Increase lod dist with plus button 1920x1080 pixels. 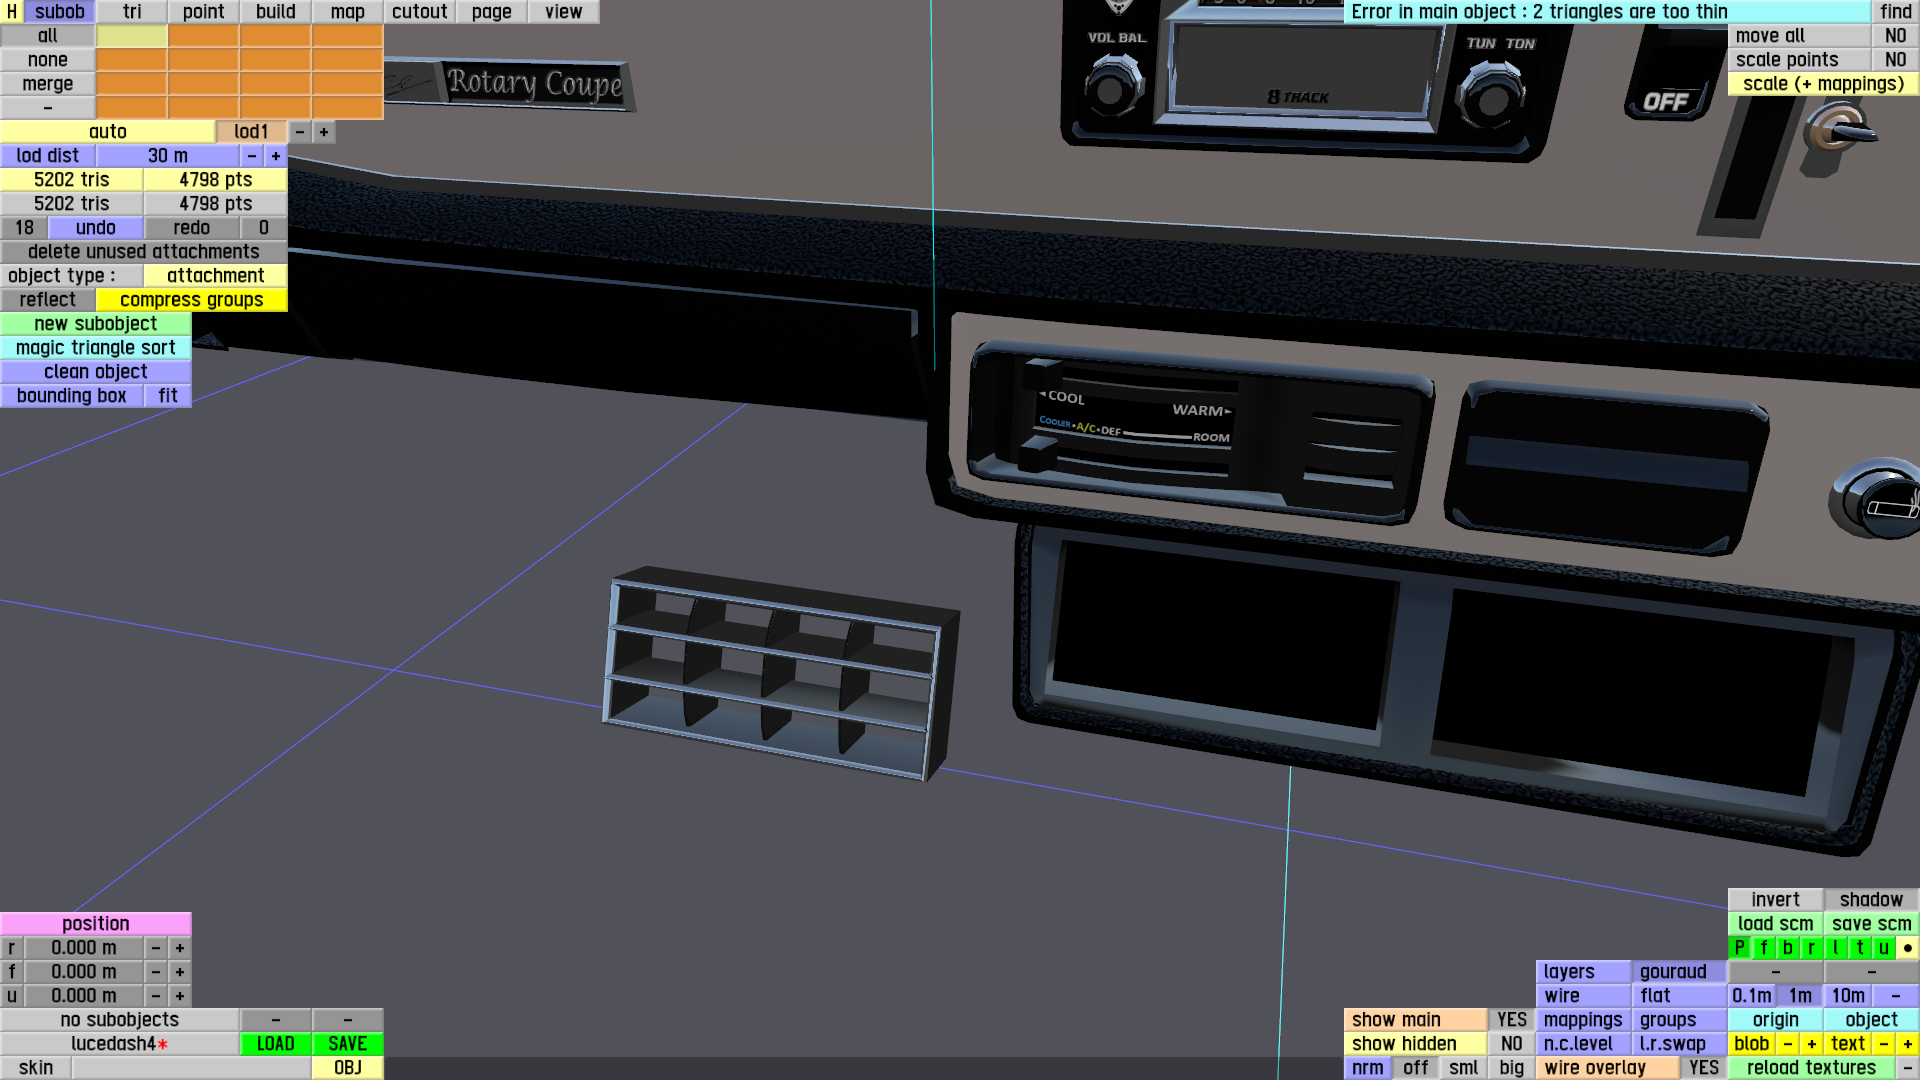276,156
